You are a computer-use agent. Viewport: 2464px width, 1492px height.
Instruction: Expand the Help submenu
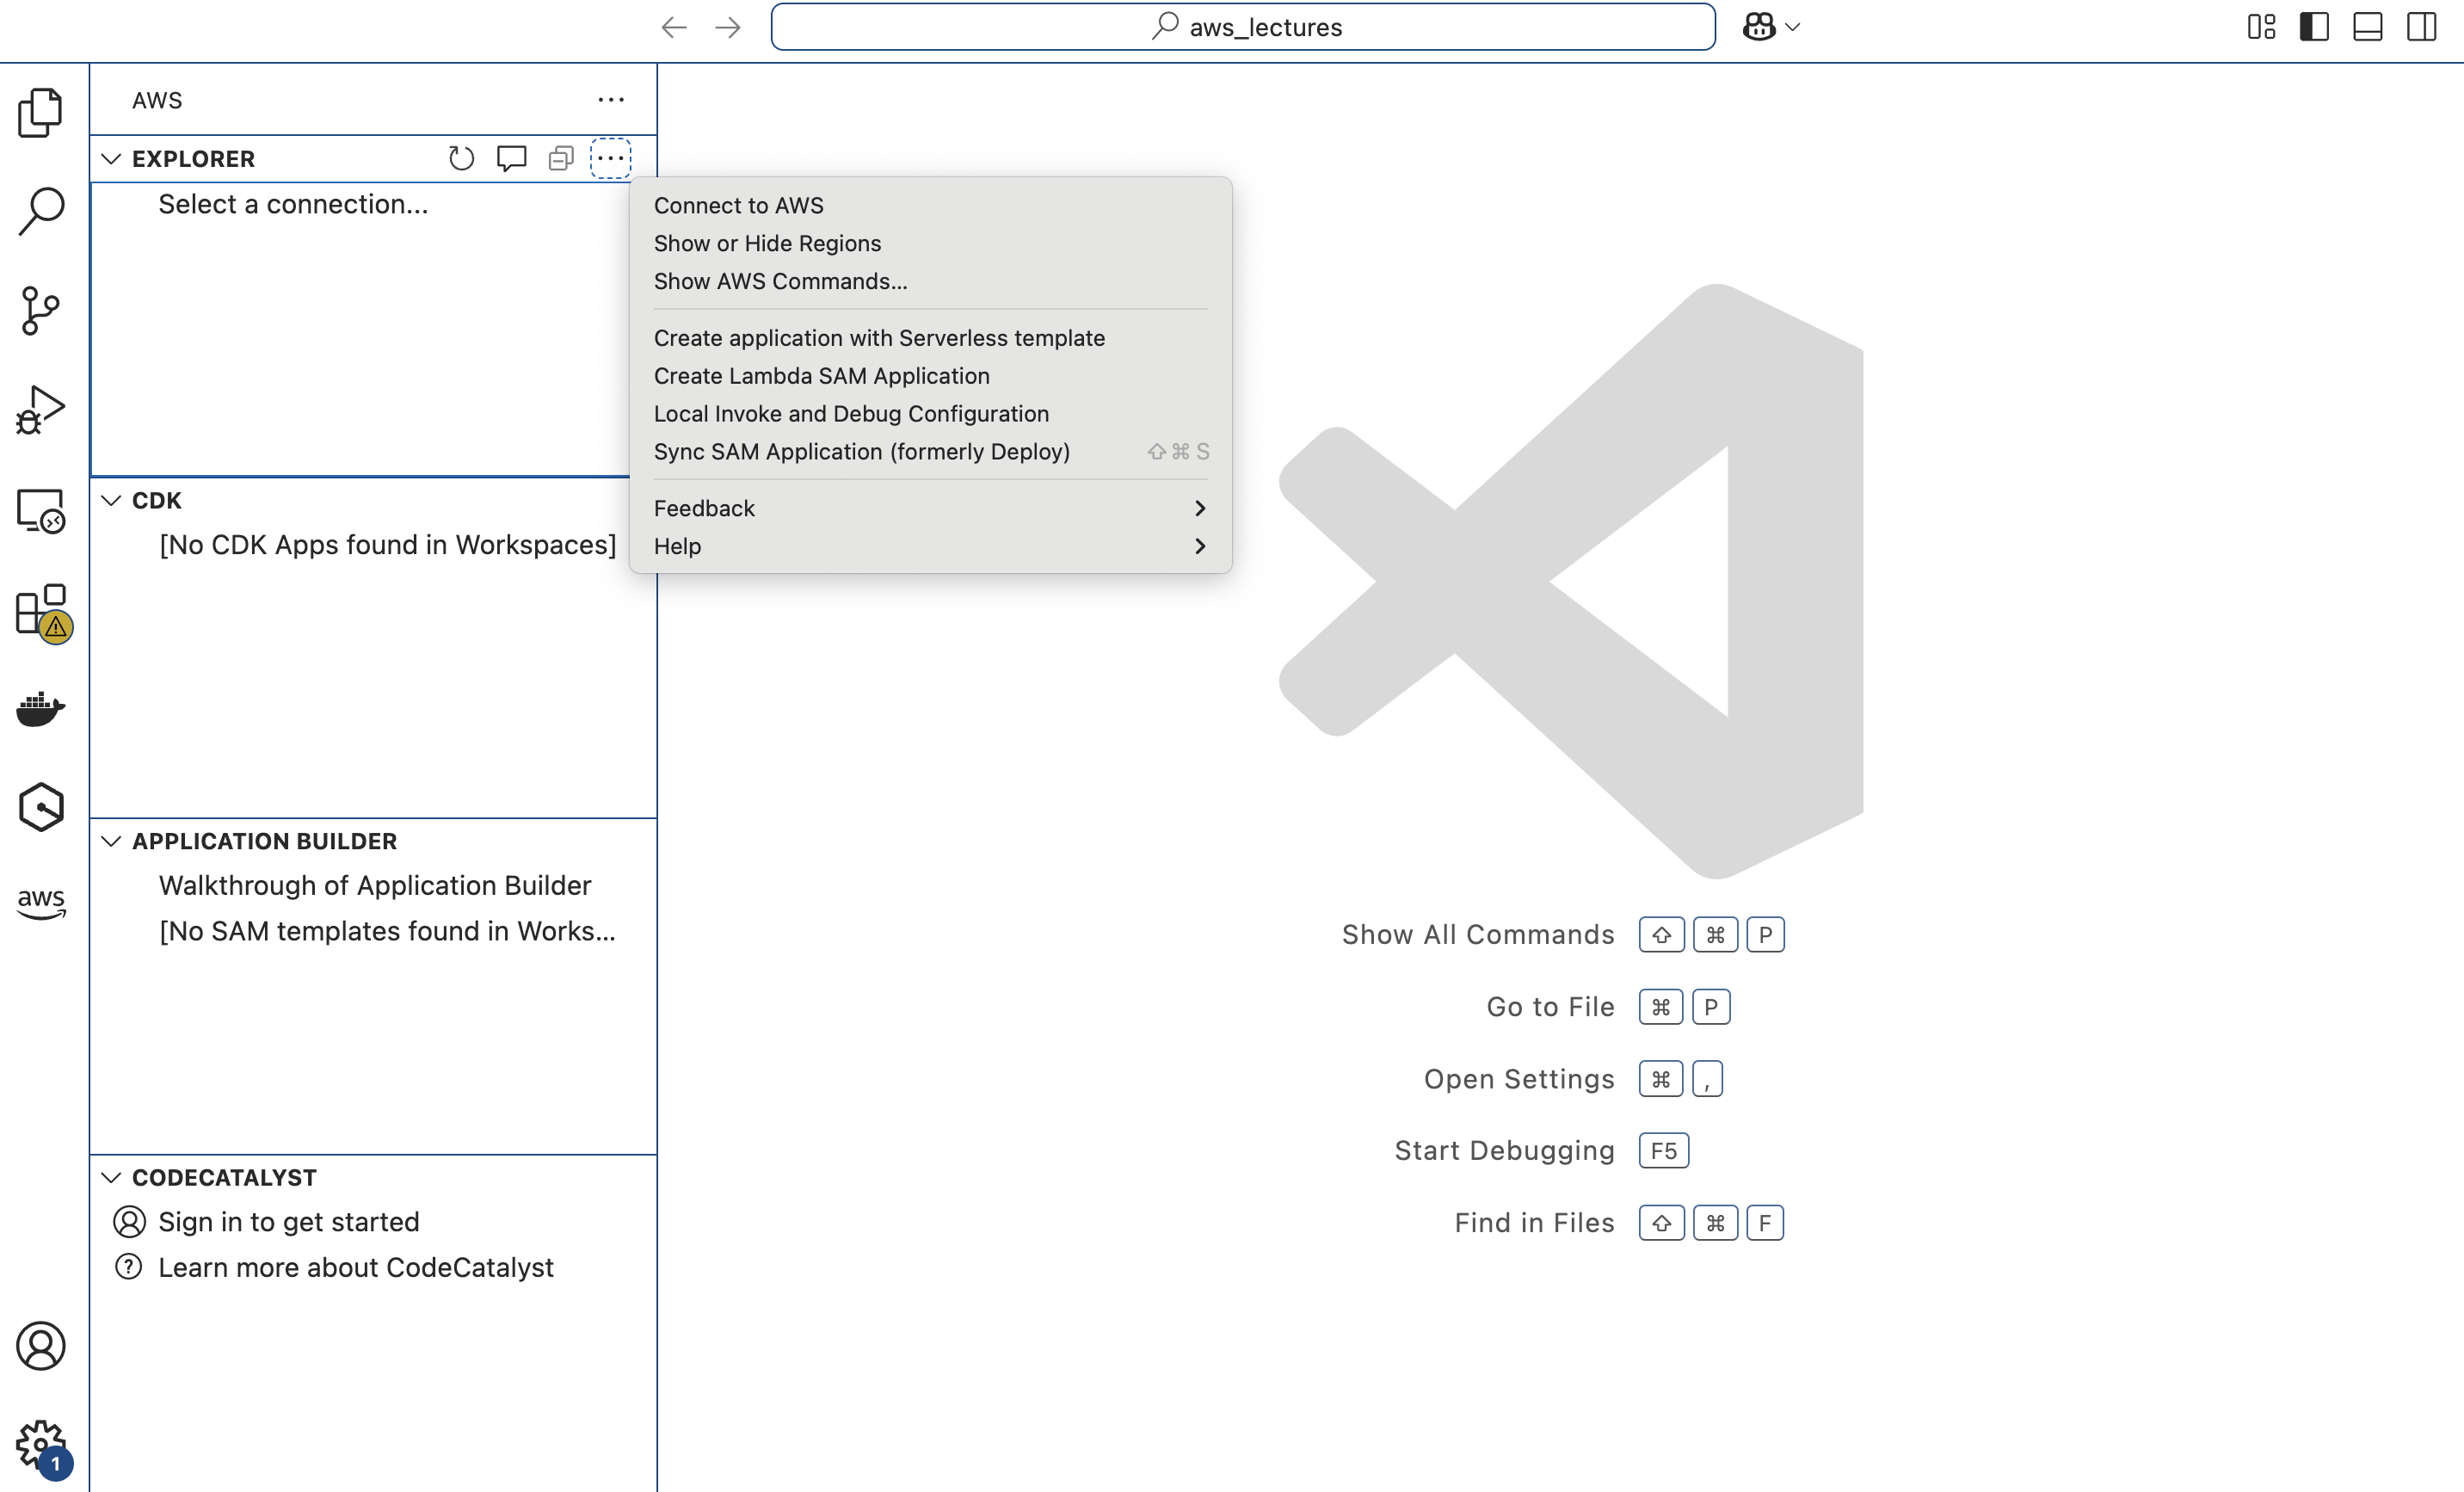pos(930,546)
